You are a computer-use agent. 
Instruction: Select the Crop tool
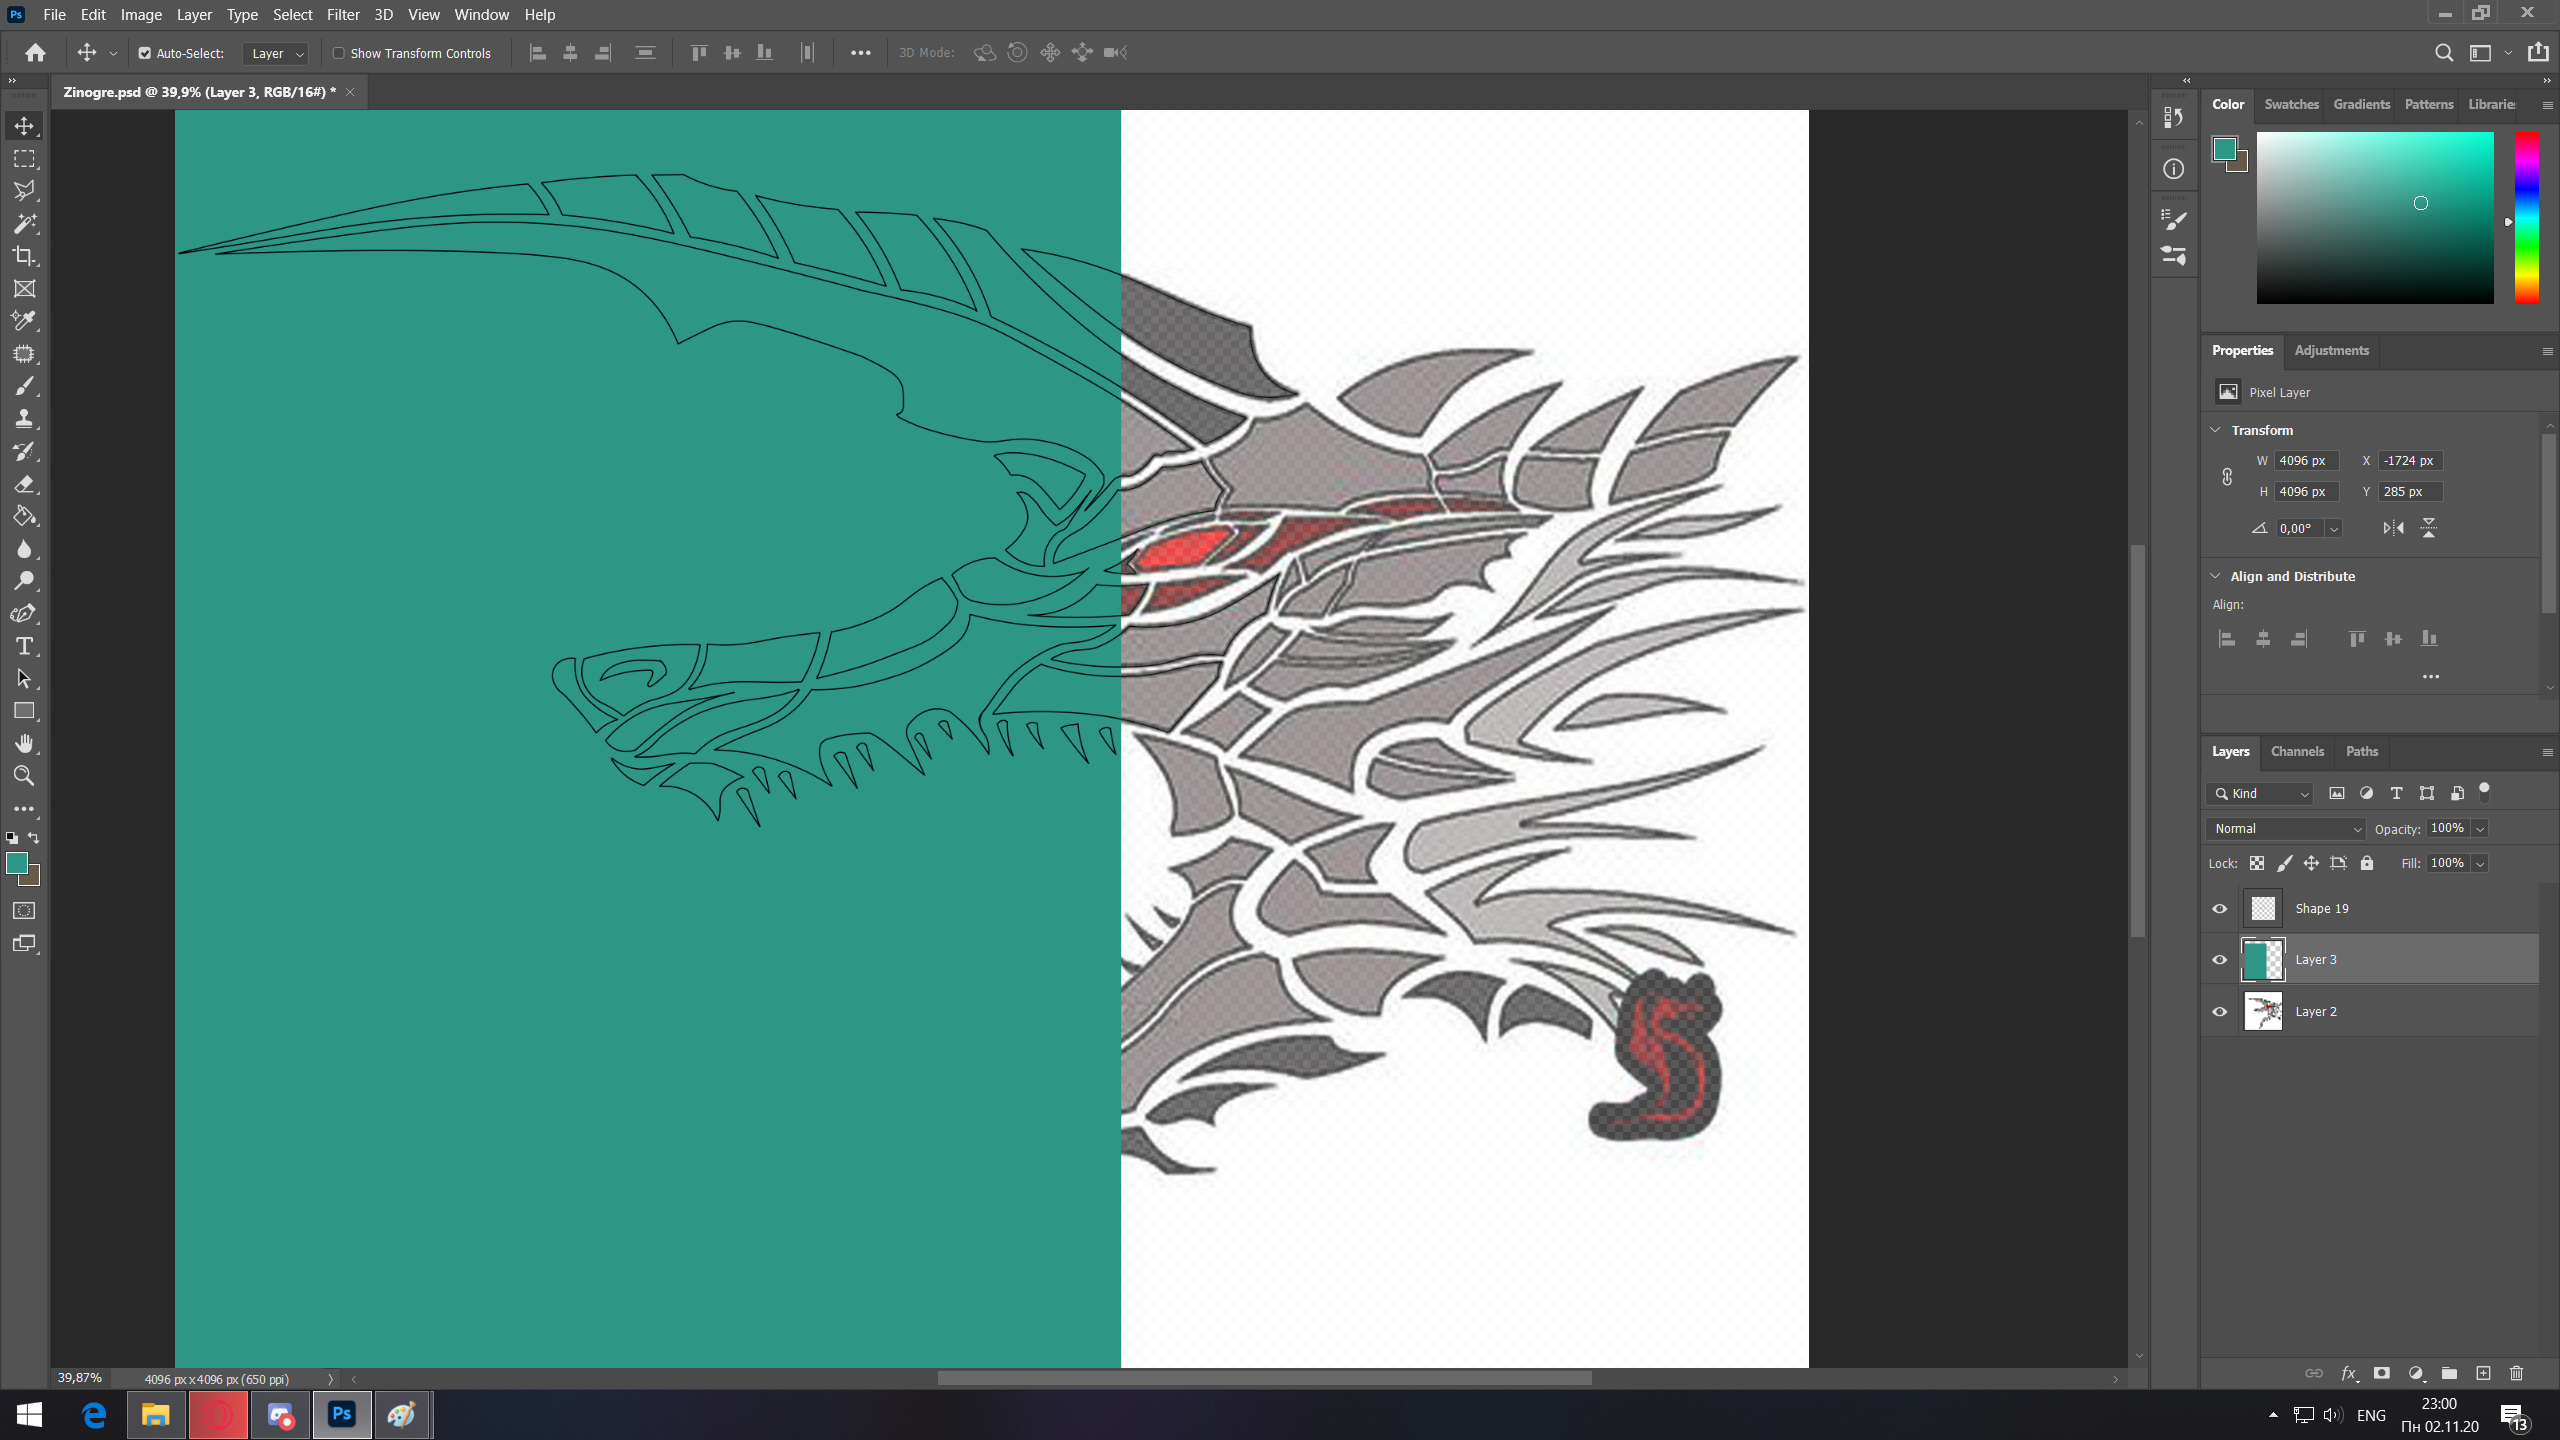pos(24,256)
